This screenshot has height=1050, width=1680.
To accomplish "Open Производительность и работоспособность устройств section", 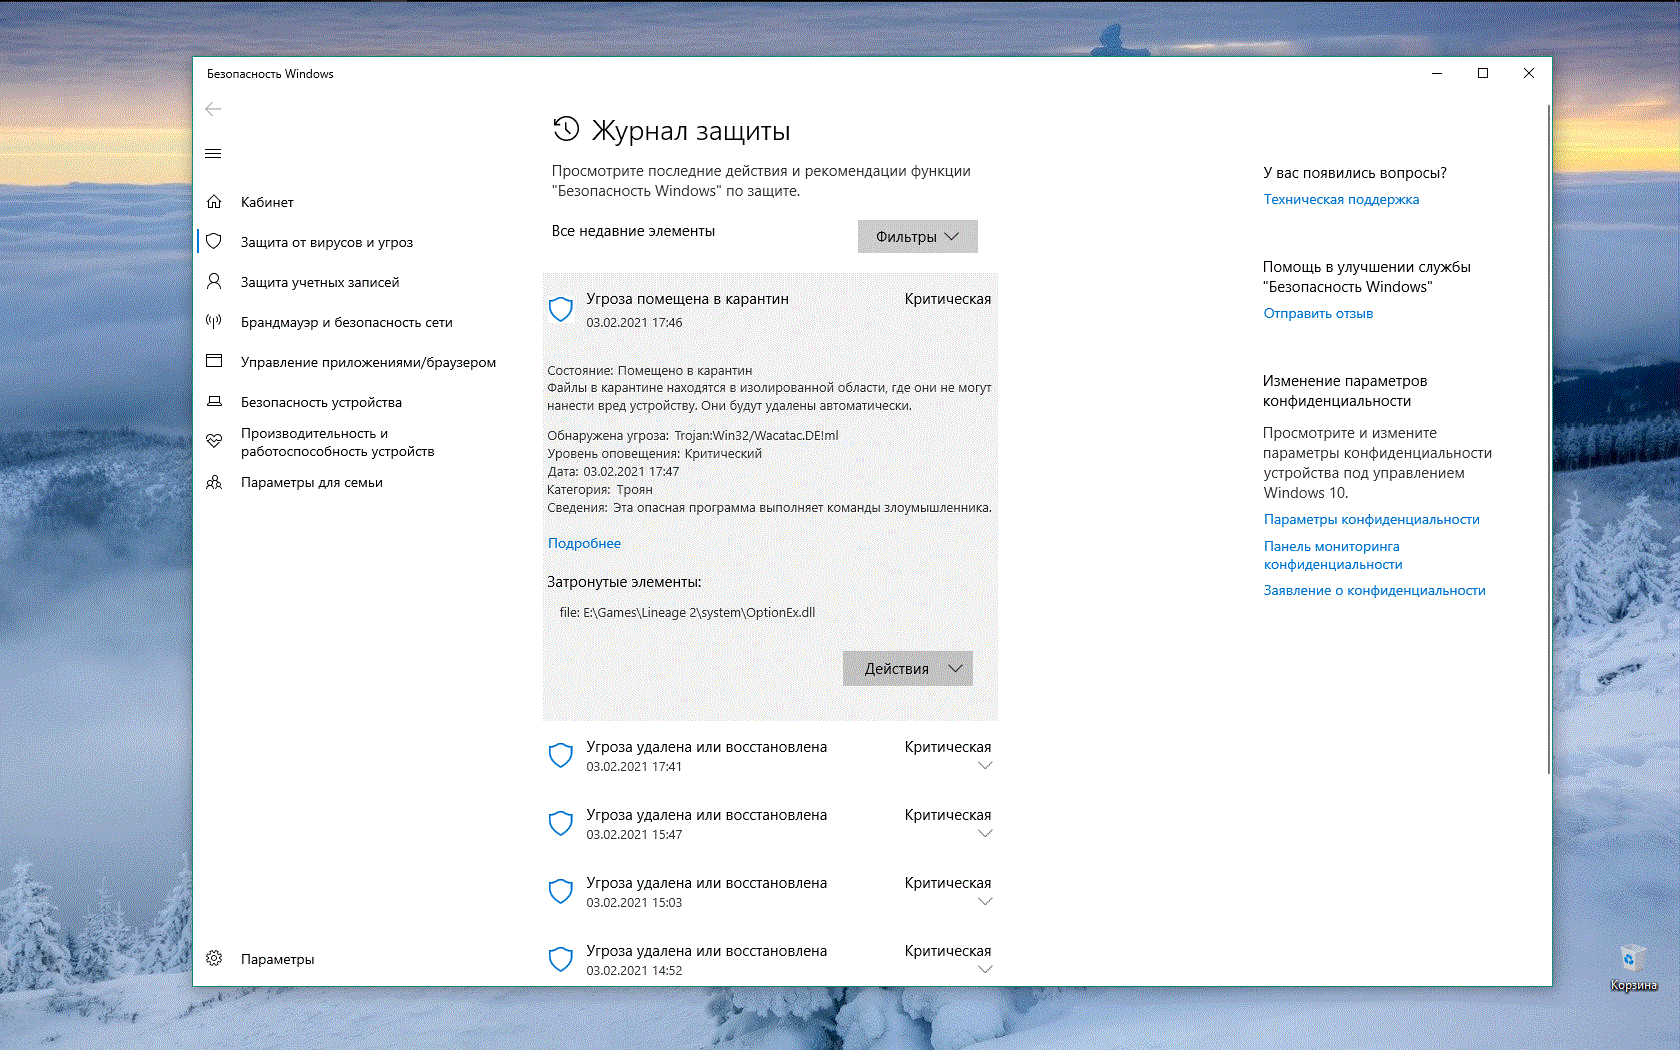I will tap(337, 442).
